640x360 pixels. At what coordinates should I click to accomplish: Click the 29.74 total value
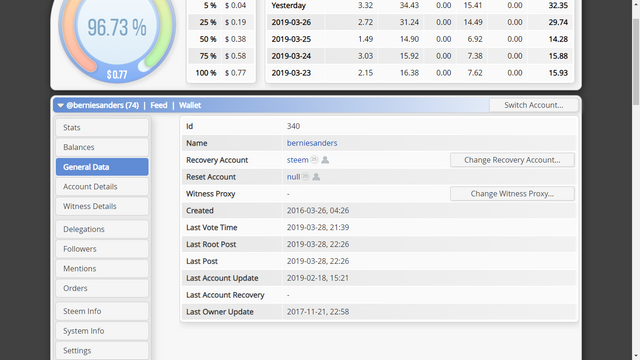pyautogui.click(x=558, y=22)
